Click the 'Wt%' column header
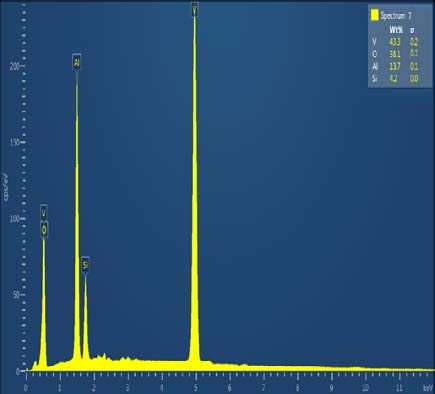 coord(396,30)
